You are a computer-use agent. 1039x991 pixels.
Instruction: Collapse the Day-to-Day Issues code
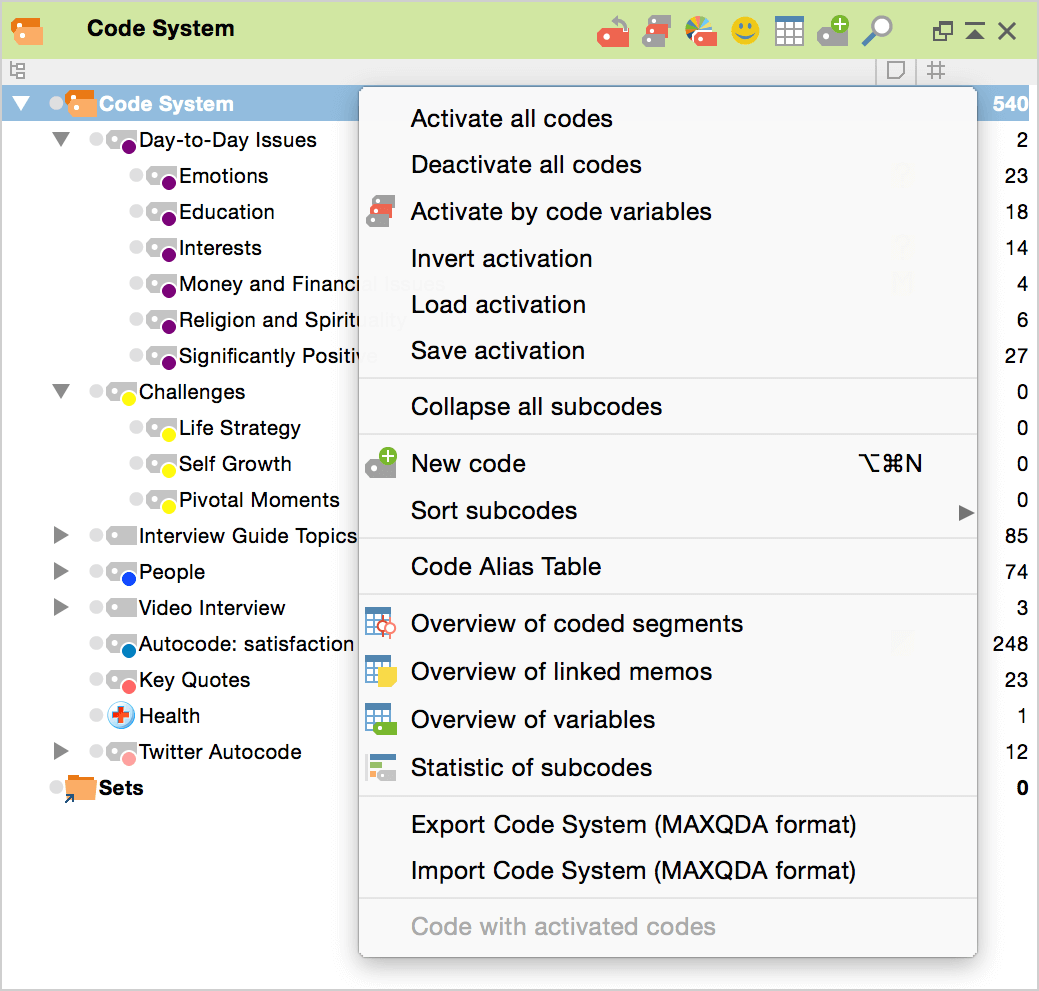coord(61,140)
